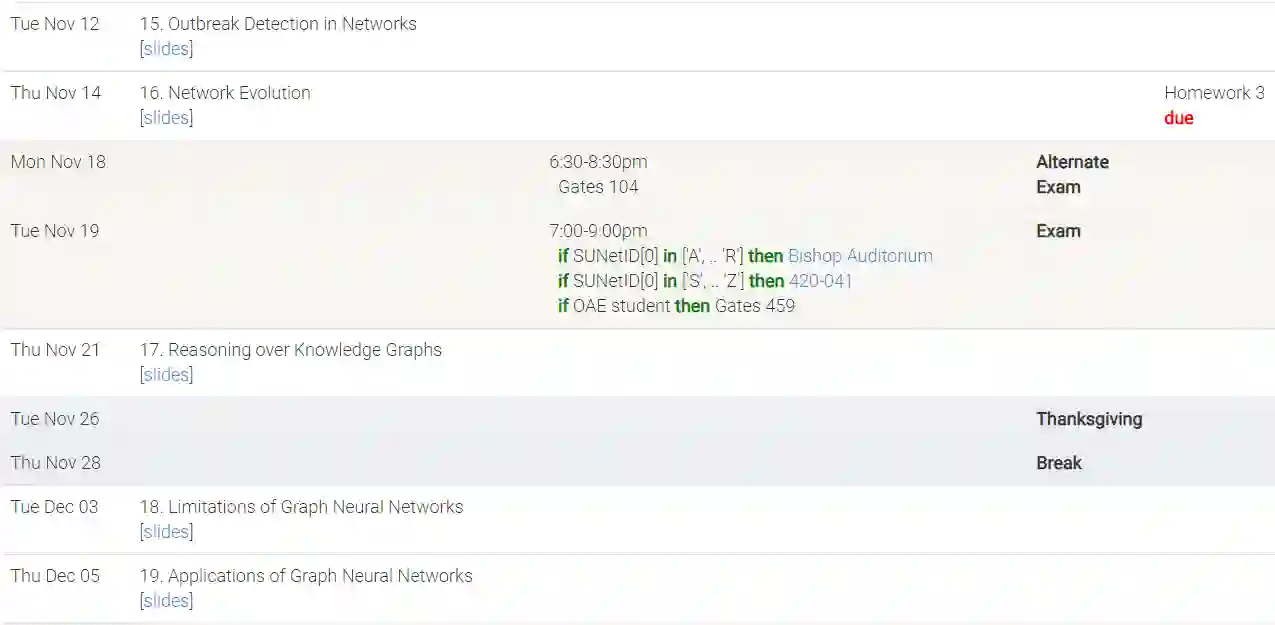This screenshot has height=625, width=1275.
Task: Follow the 420-041 room link
Action: click(820, 281)
